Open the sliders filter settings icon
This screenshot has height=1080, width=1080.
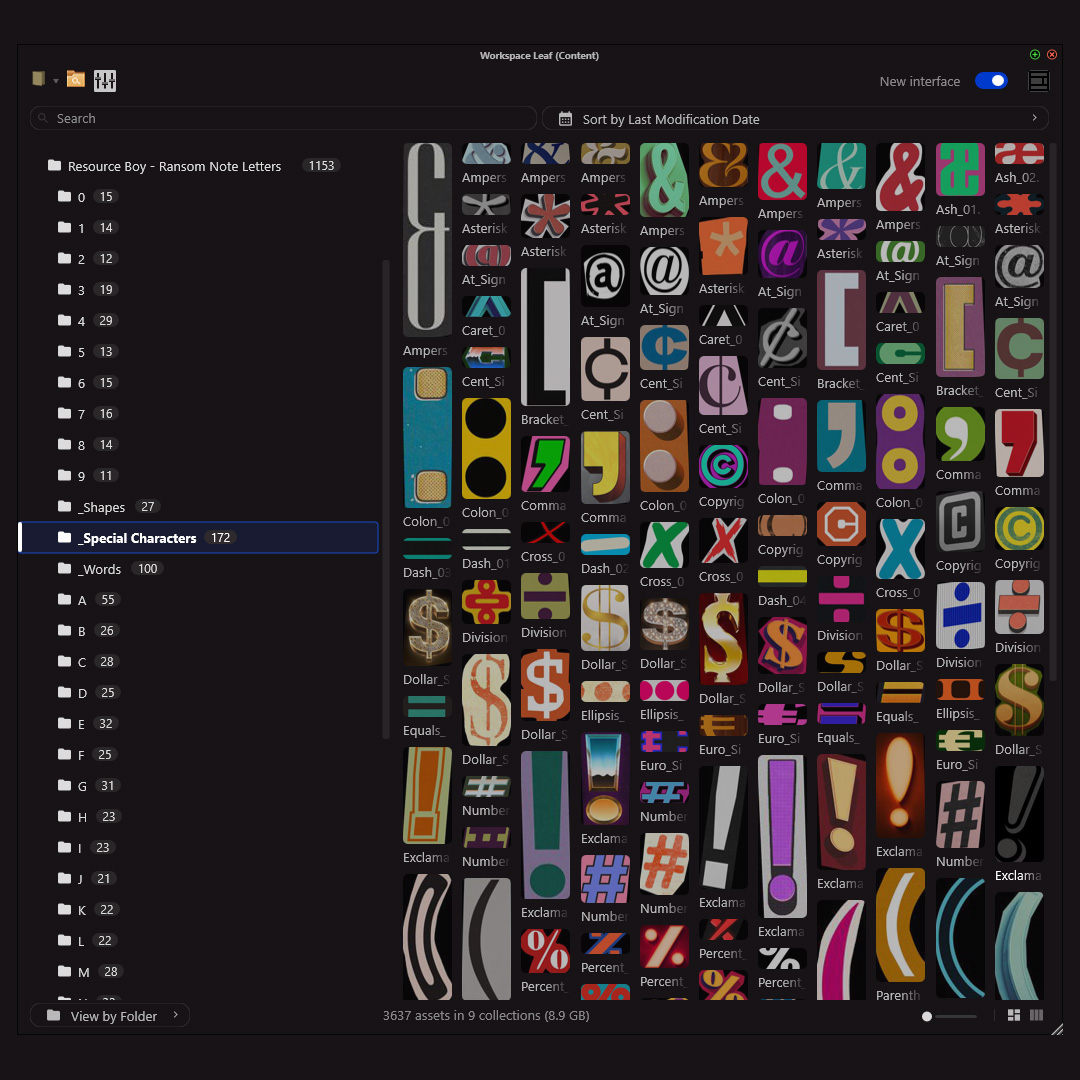tap(105, 81)
